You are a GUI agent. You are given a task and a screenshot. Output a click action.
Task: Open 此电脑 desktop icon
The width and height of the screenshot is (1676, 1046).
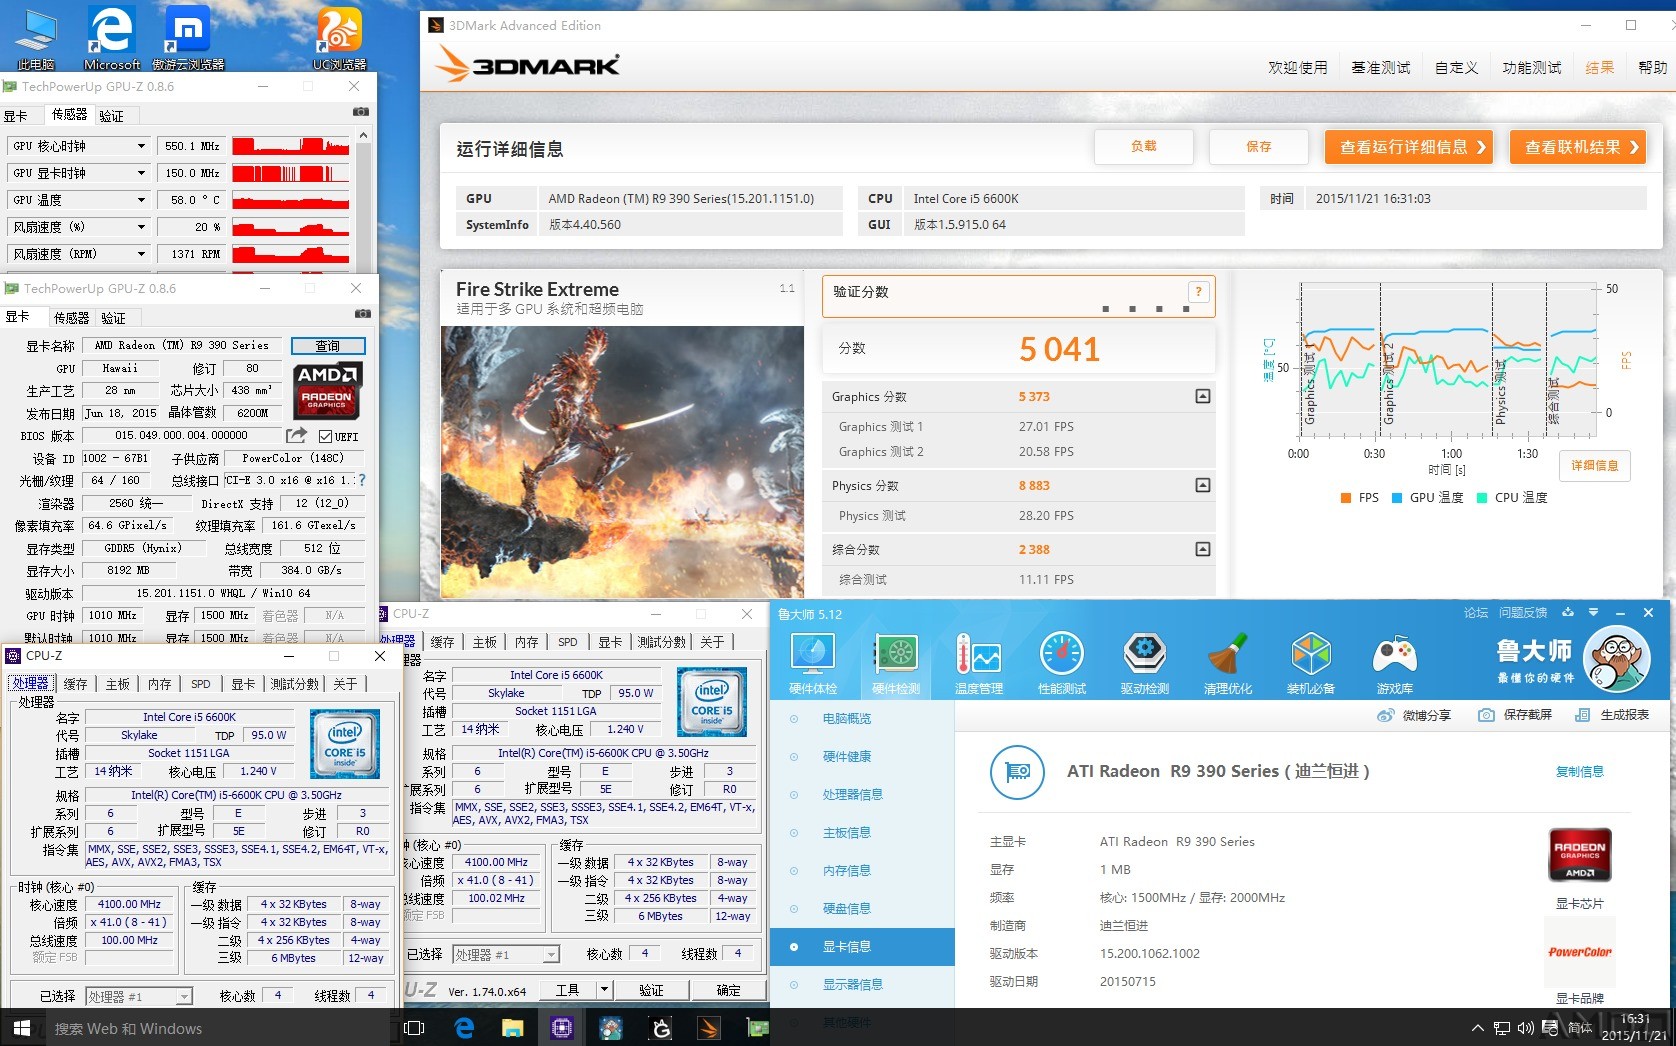pos(36,38)
